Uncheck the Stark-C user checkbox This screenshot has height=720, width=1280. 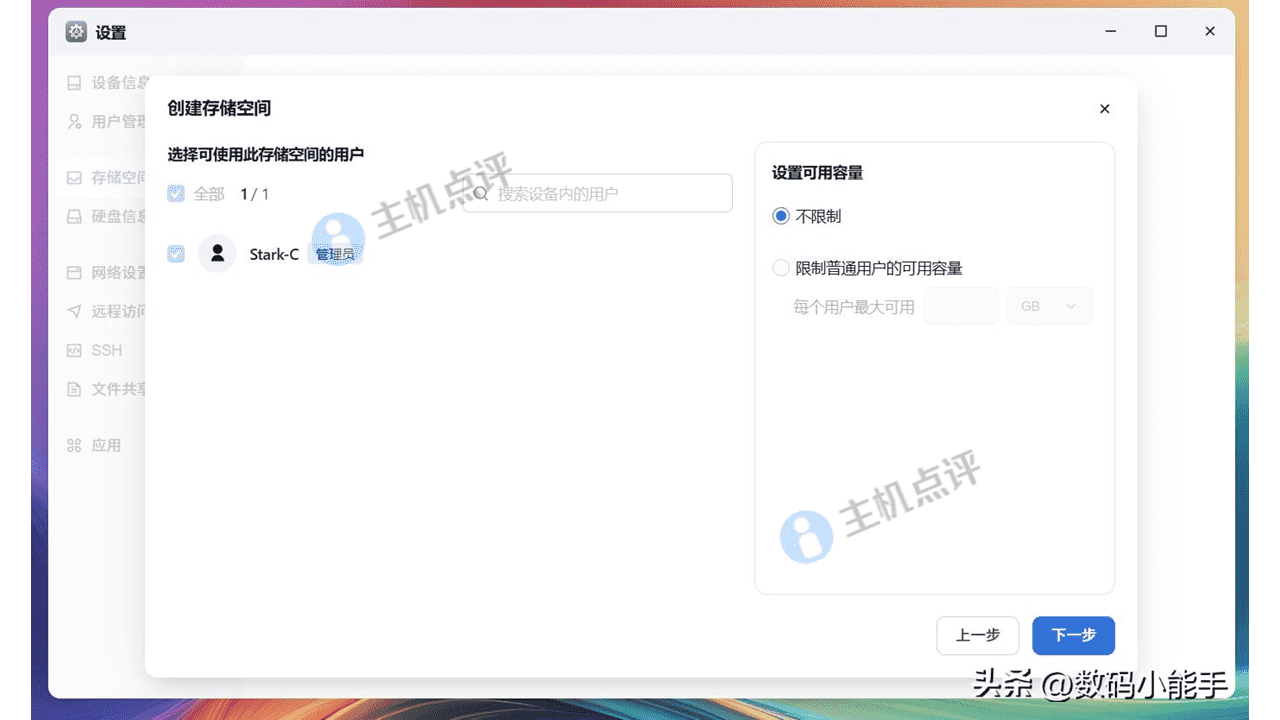coord(176,254)
